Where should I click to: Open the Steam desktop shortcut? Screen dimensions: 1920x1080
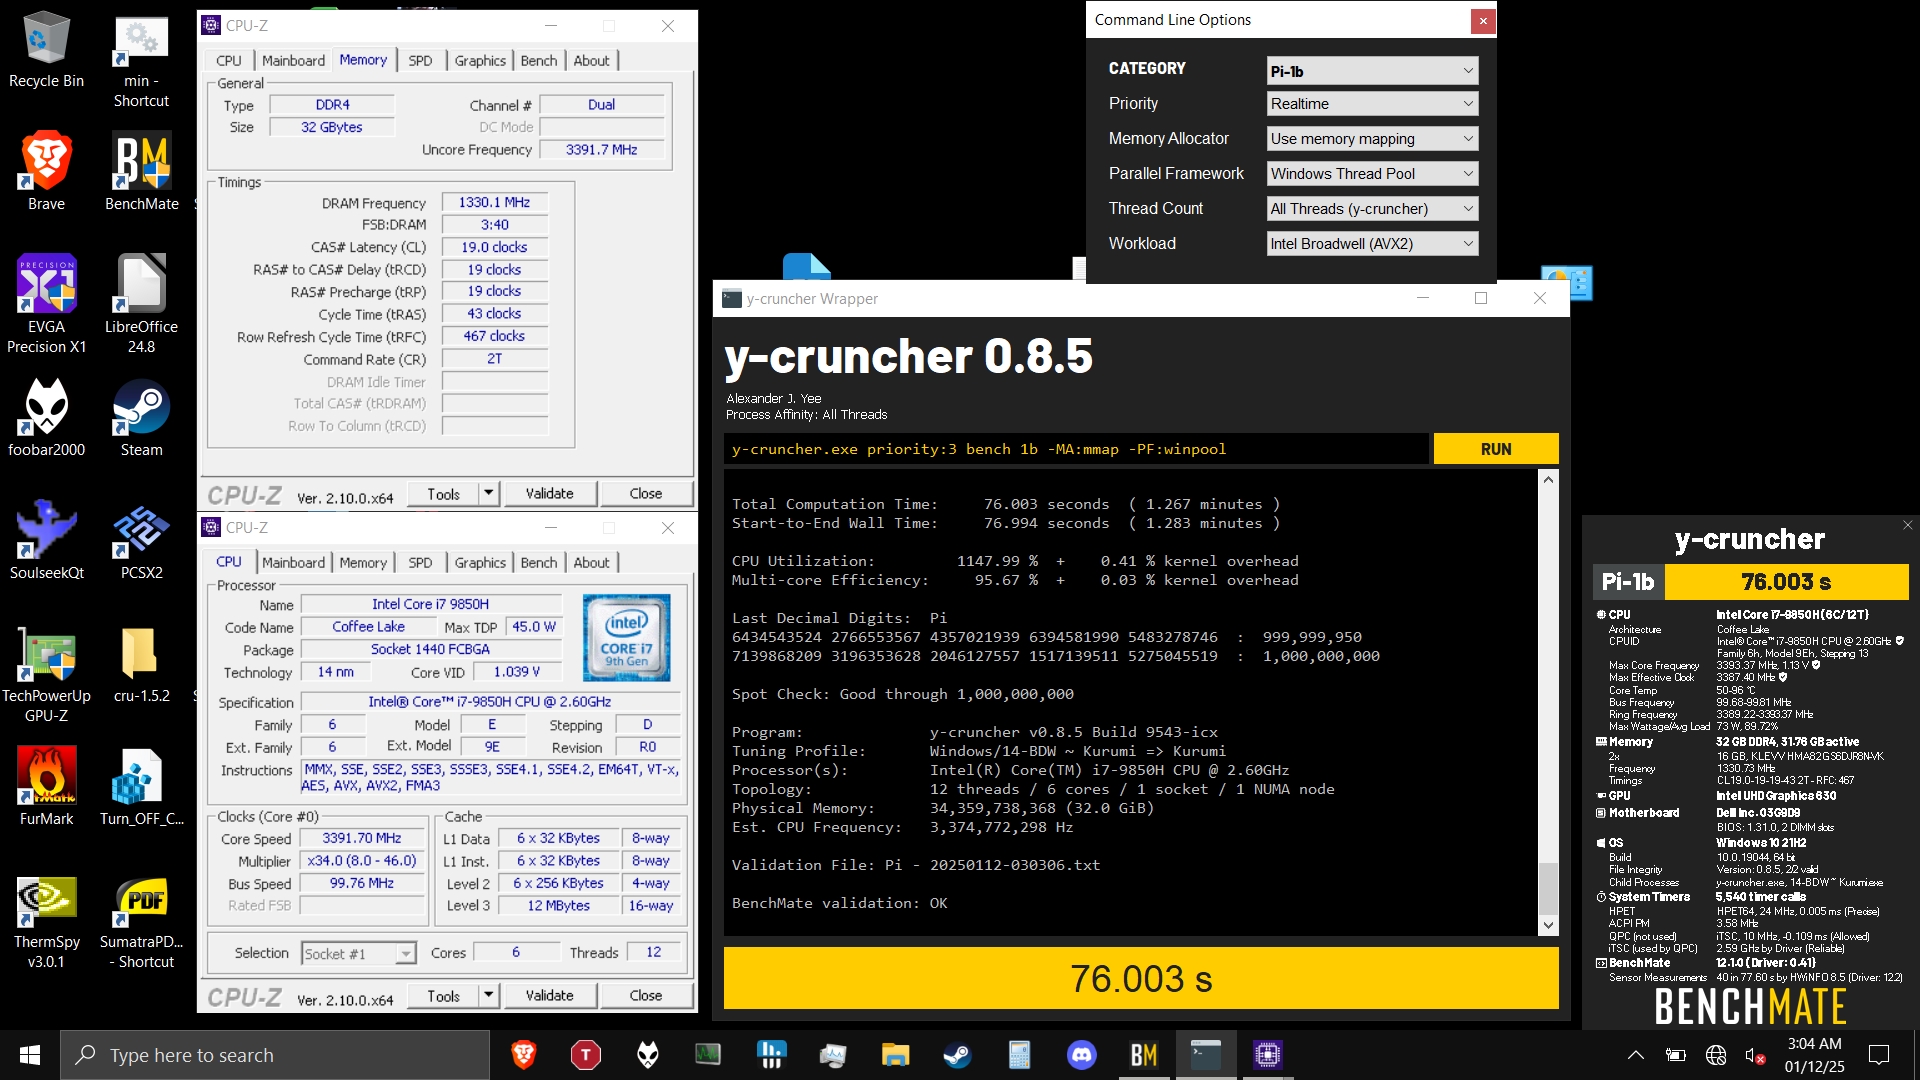click(141, 417)
